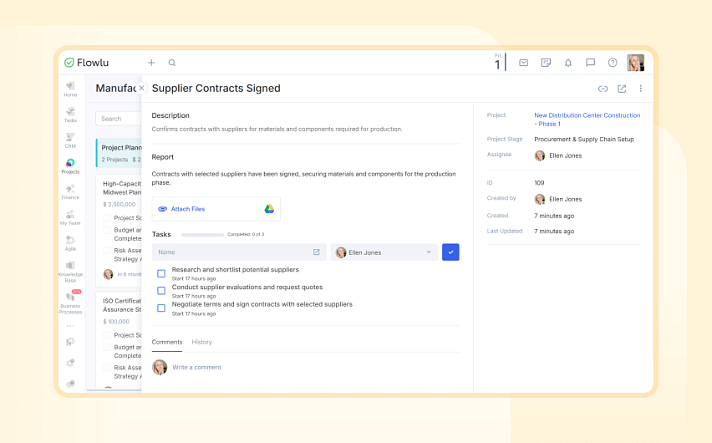Open the High-Capacity Midwest Plant project card

click(x=119, y=231)
